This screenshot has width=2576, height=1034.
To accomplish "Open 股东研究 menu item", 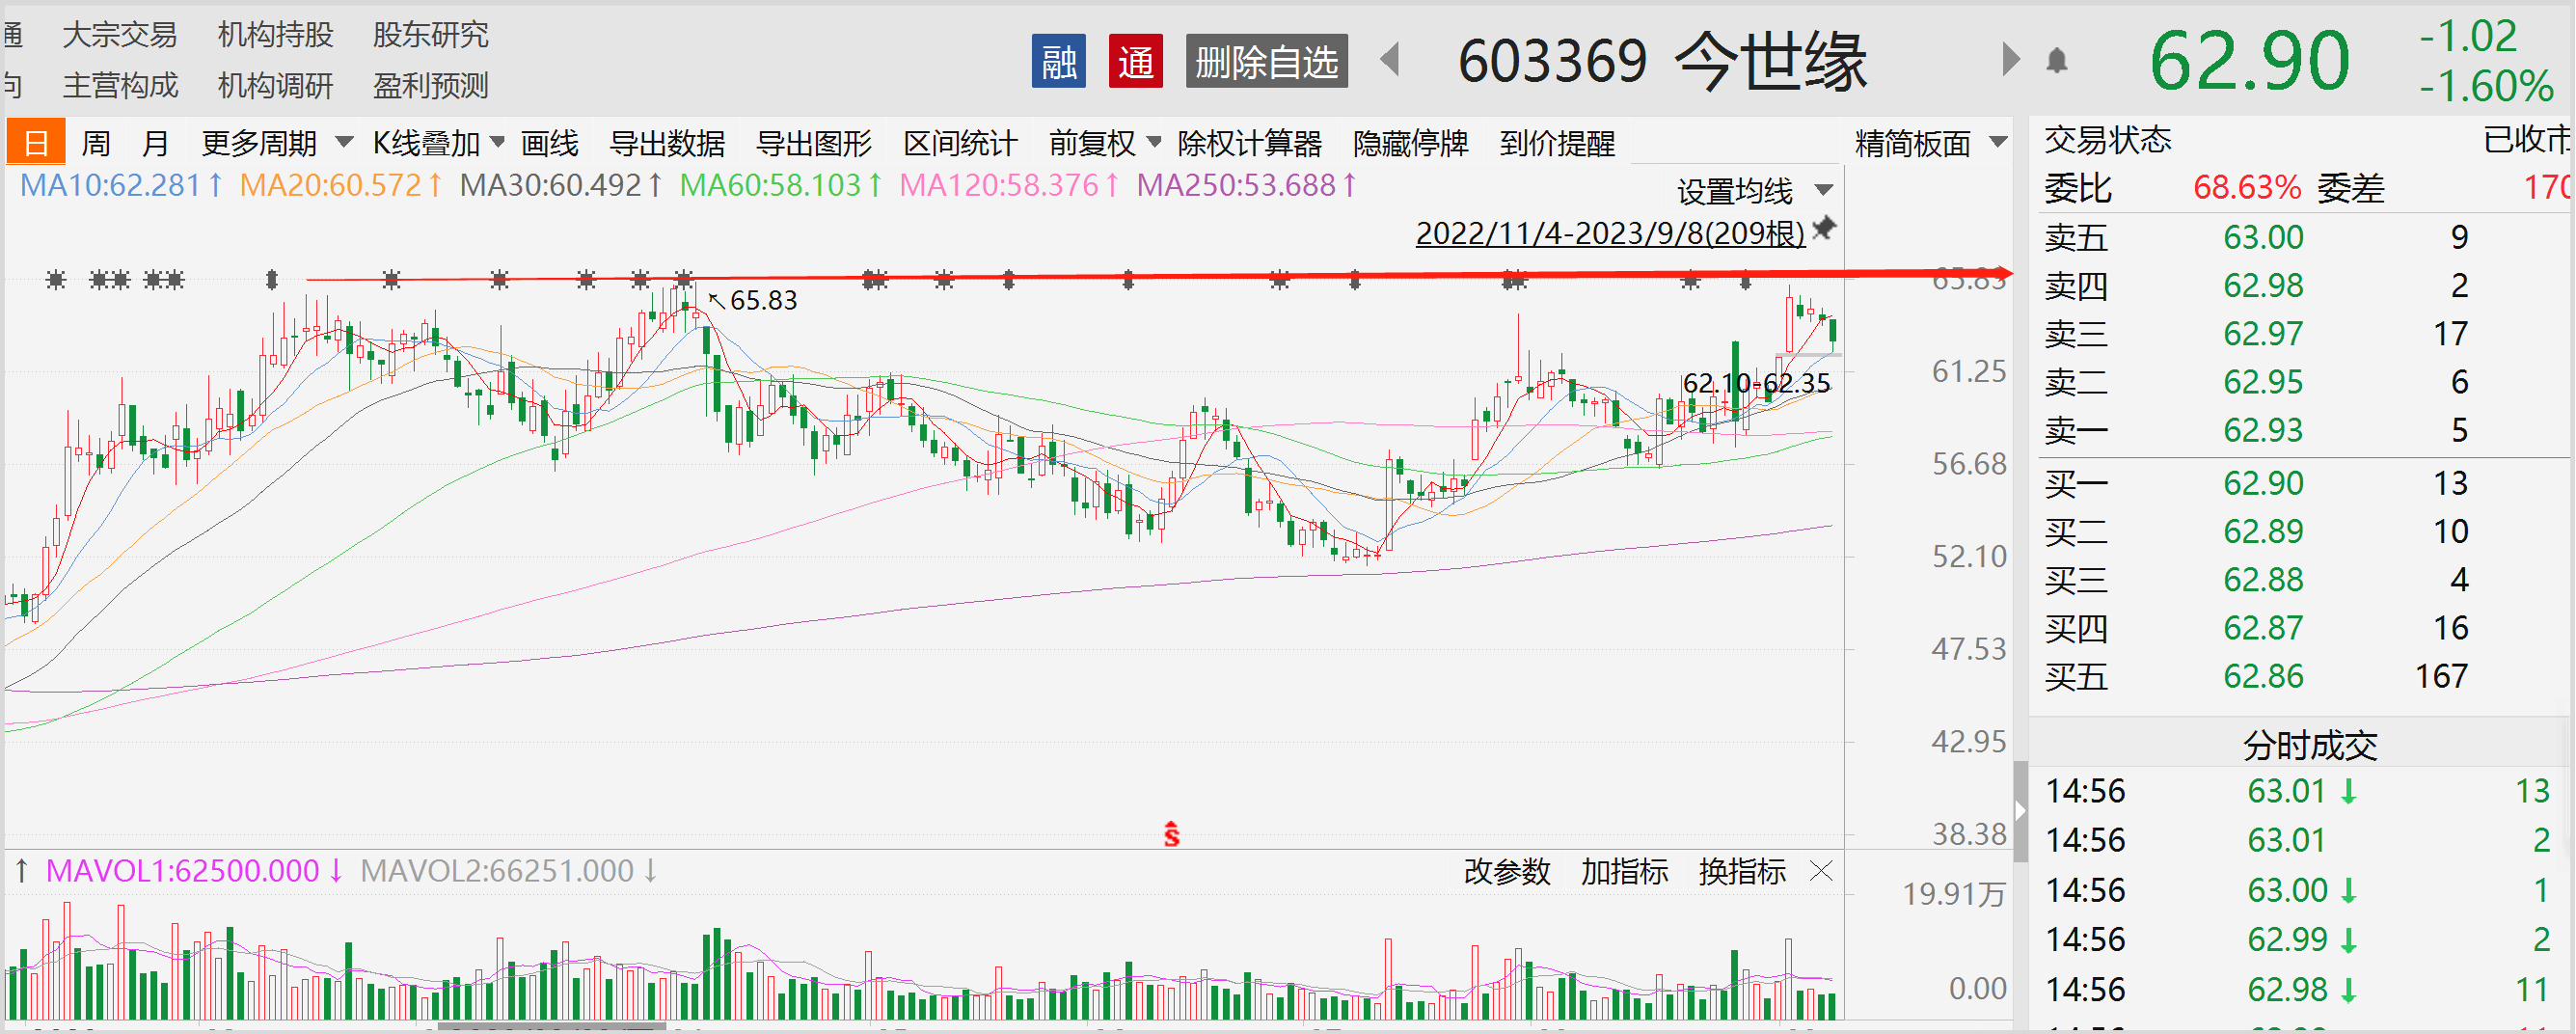I will 430,35.
